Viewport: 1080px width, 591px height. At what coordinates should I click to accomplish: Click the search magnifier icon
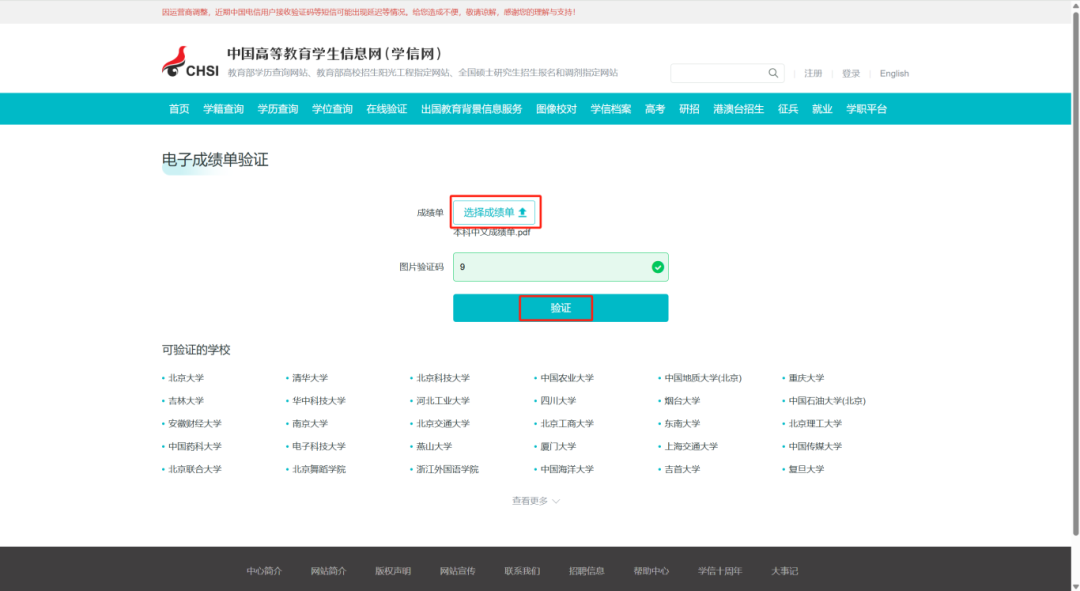pos(773,73)
